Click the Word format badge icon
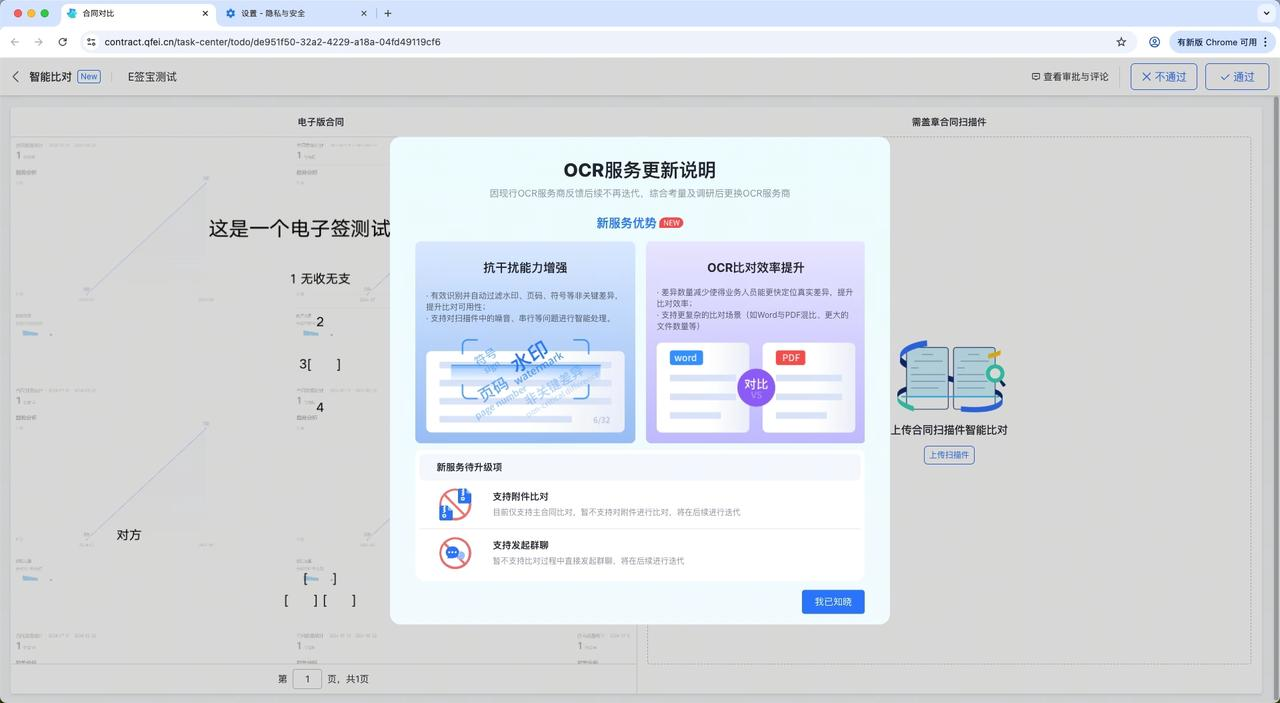Image resolution: width=1280 pixels, height=703 pixels. click(x=684, y=357)
